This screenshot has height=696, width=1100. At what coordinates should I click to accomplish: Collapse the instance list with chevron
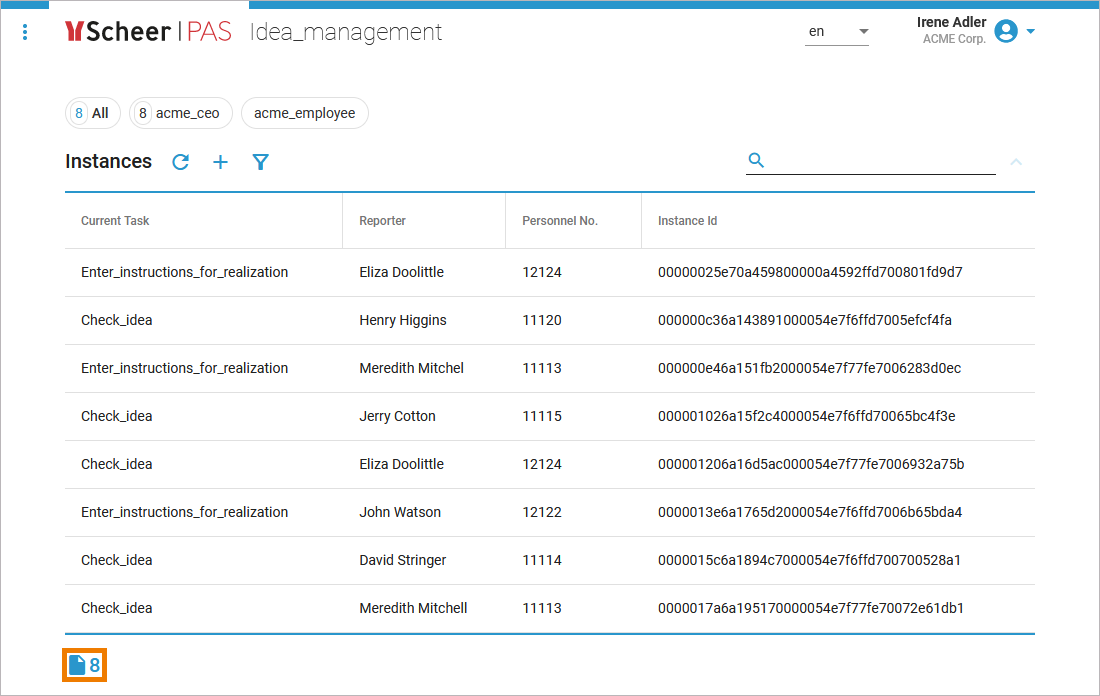[1016, 161]
